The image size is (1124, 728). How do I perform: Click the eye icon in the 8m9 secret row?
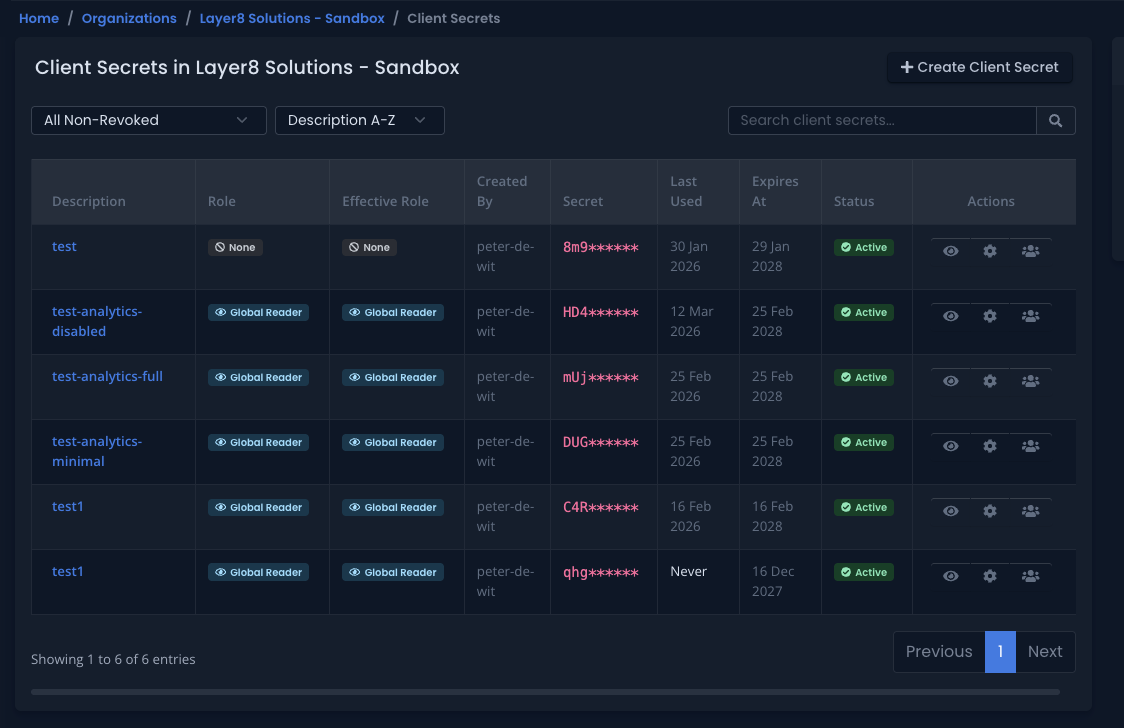[951, 251]
